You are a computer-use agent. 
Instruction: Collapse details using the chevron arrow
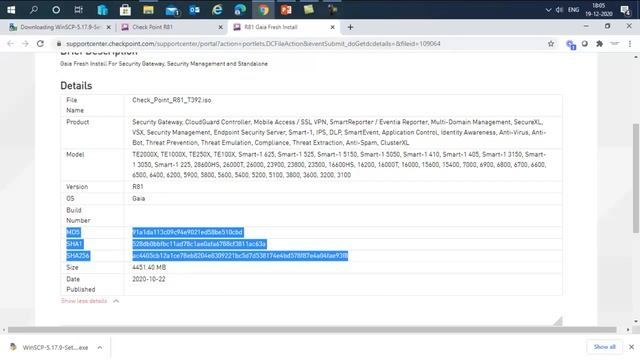(116, 301)
